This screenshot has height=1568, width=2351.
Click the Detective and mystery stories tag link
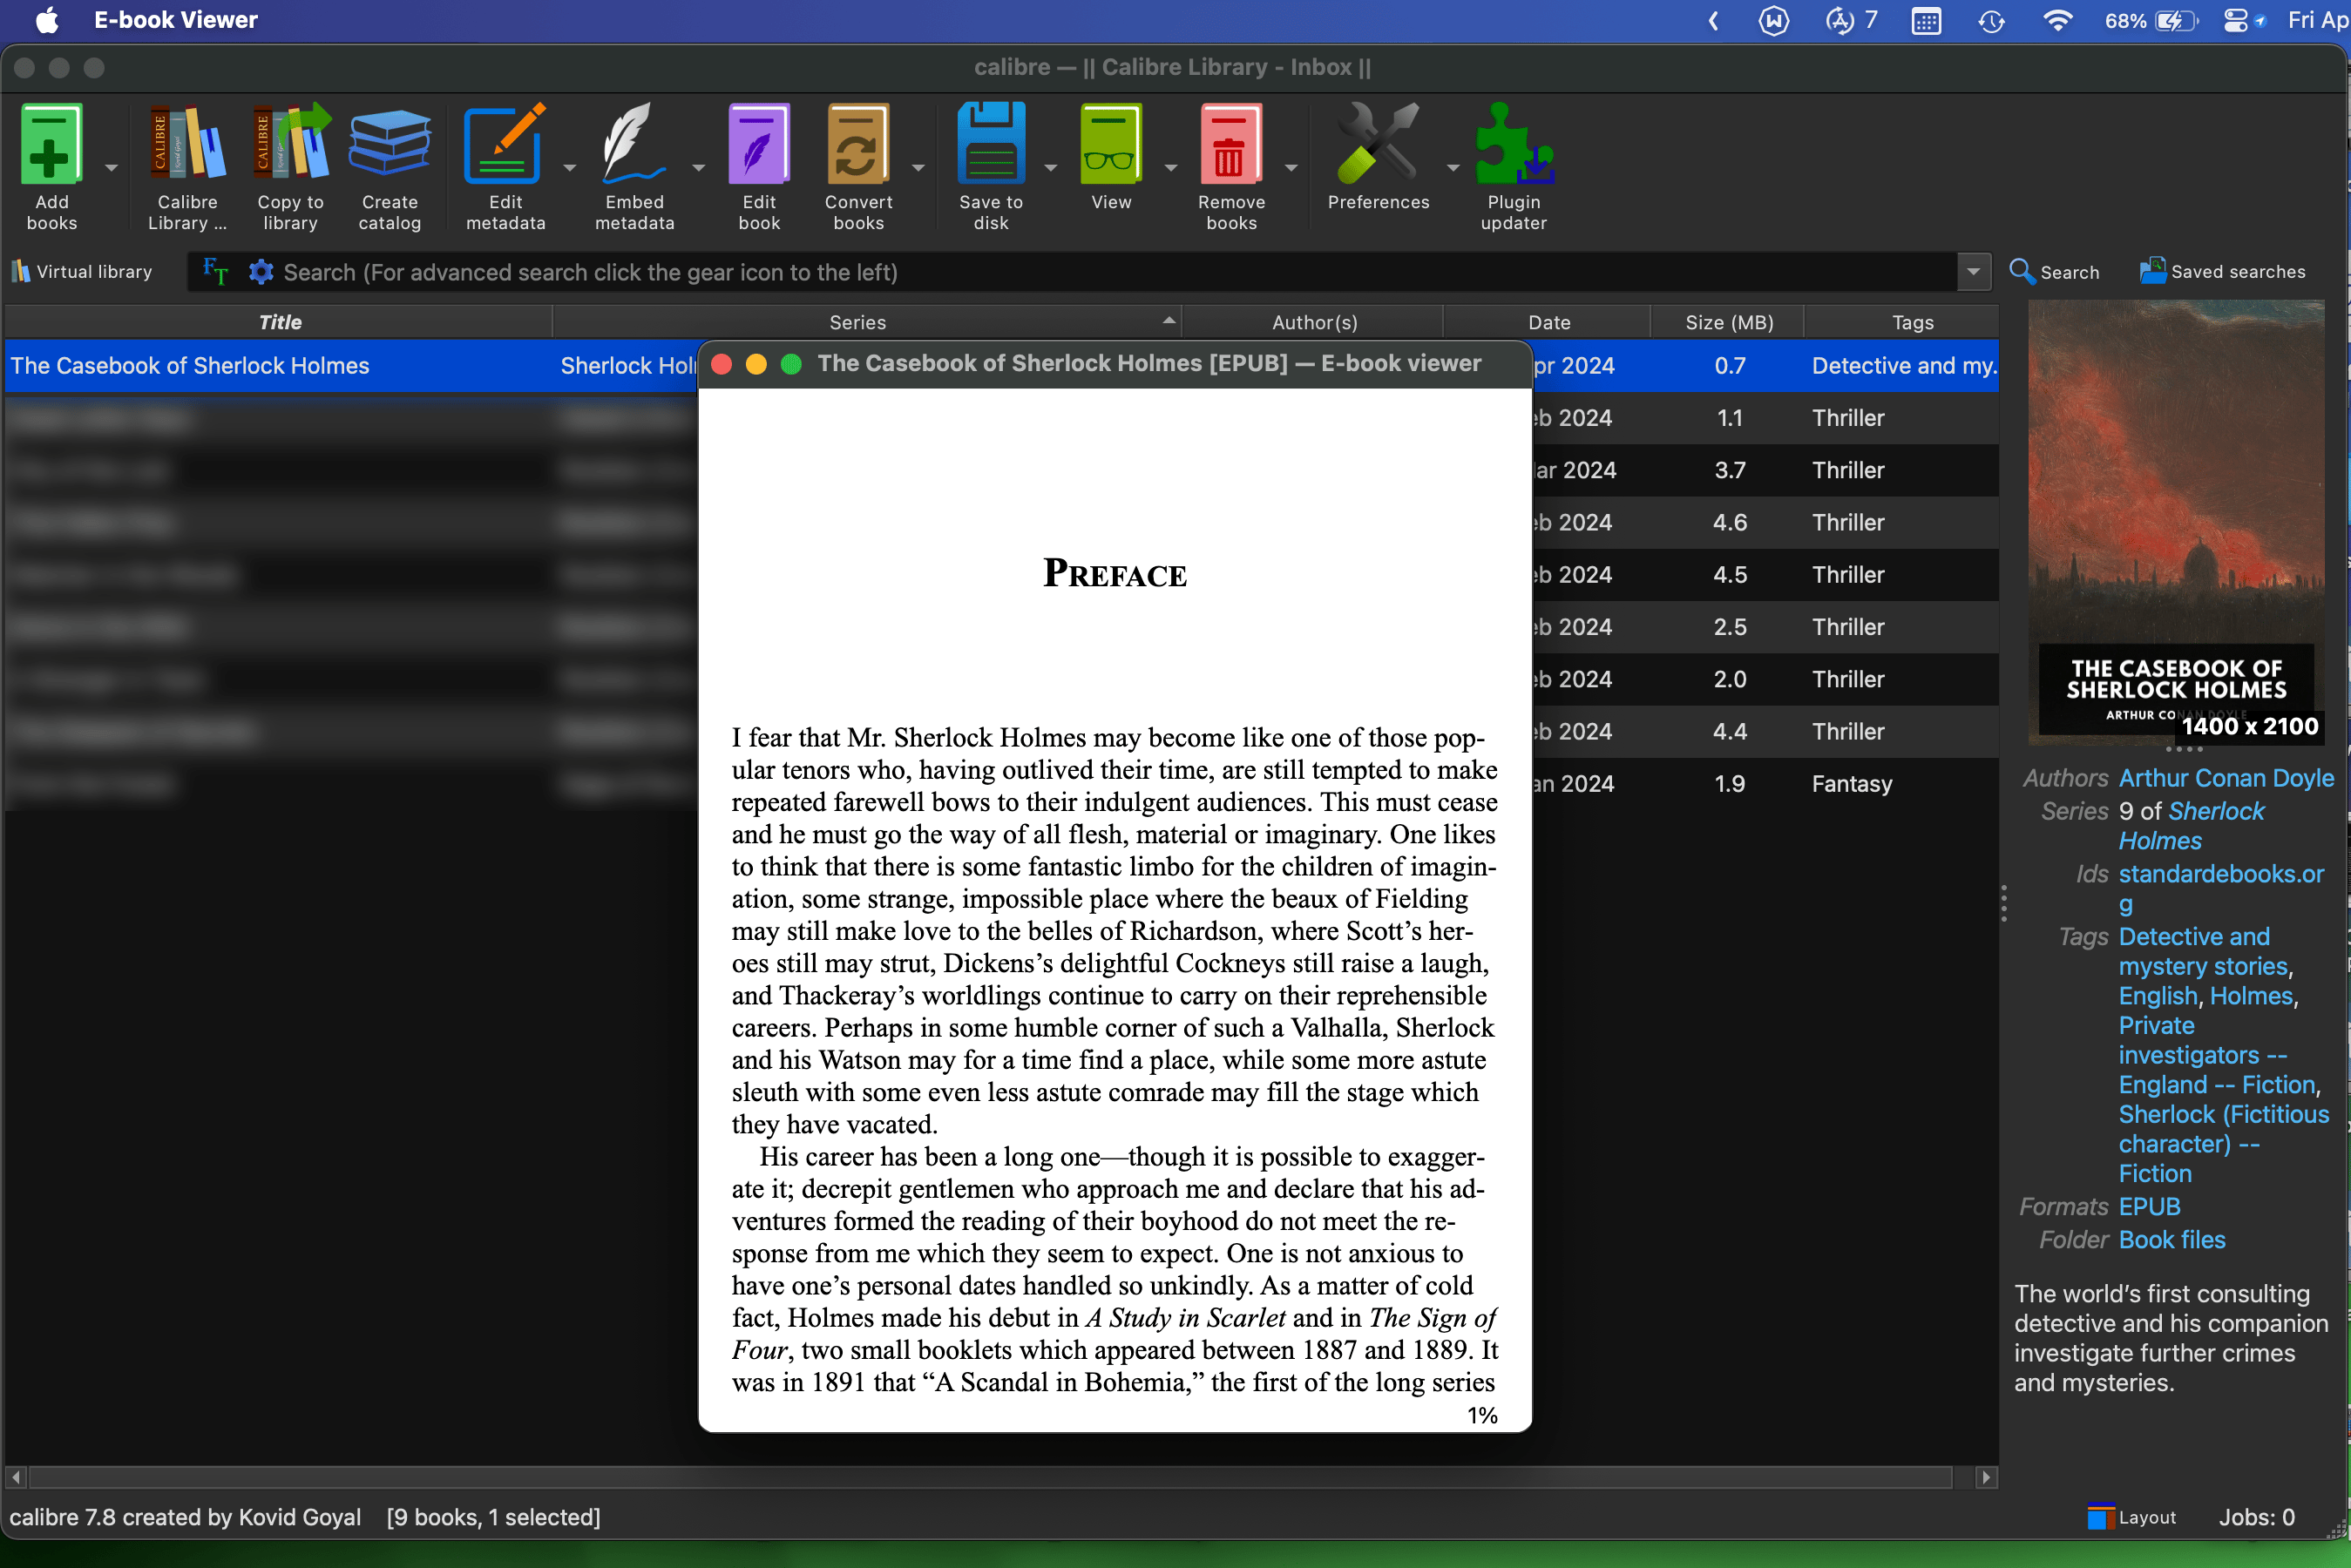2202,951
